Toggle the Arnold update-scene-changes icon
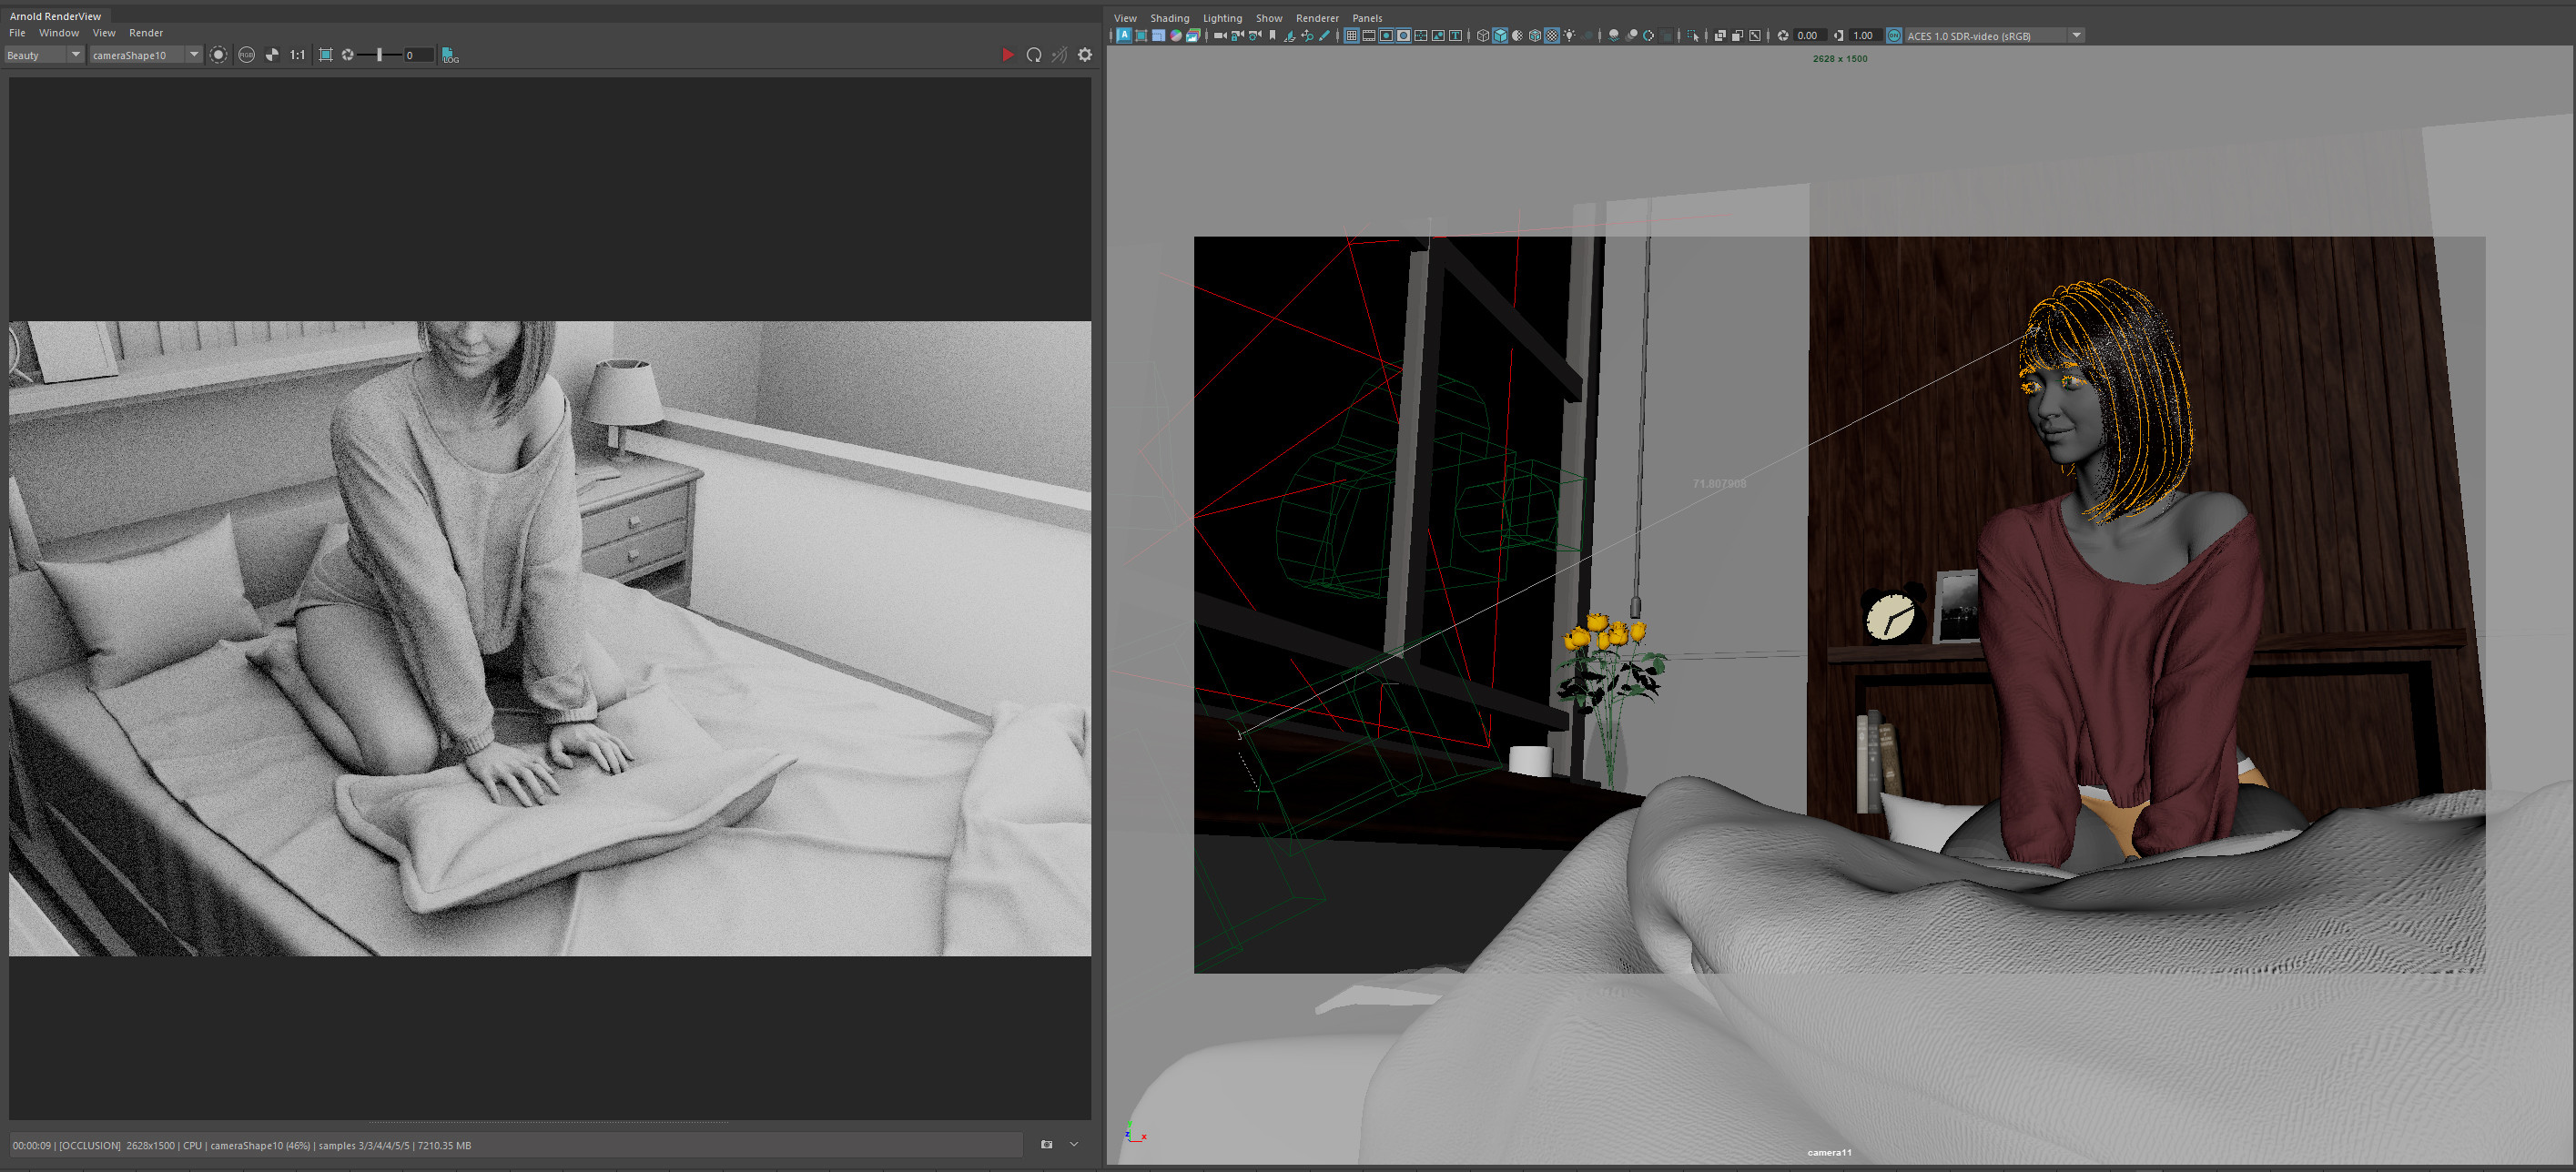 1059,55
